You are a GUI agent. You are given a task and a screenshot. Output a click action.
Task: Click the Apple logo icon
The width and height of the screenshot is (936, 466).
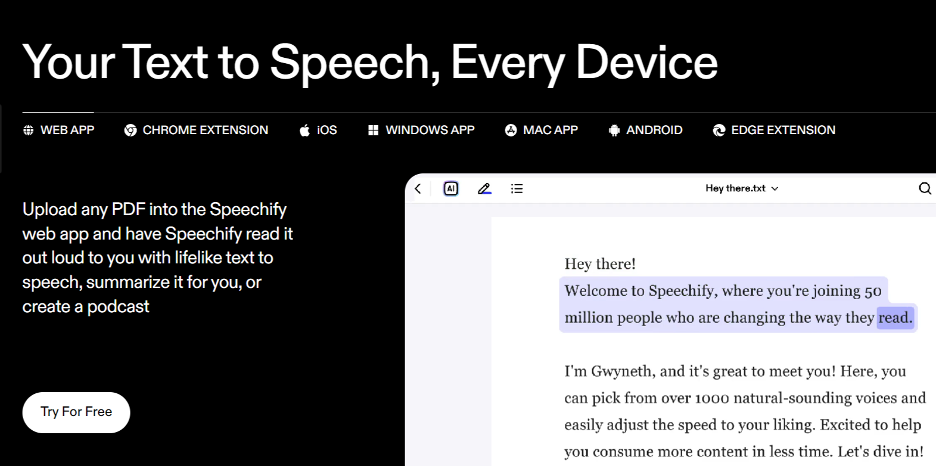(x=304, y=130)
